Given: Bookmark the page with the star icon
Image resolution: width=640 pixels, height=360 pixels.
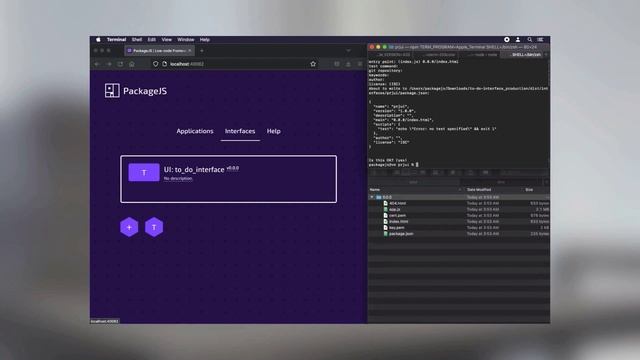Looking at the screenshot, I should (313, 64).
